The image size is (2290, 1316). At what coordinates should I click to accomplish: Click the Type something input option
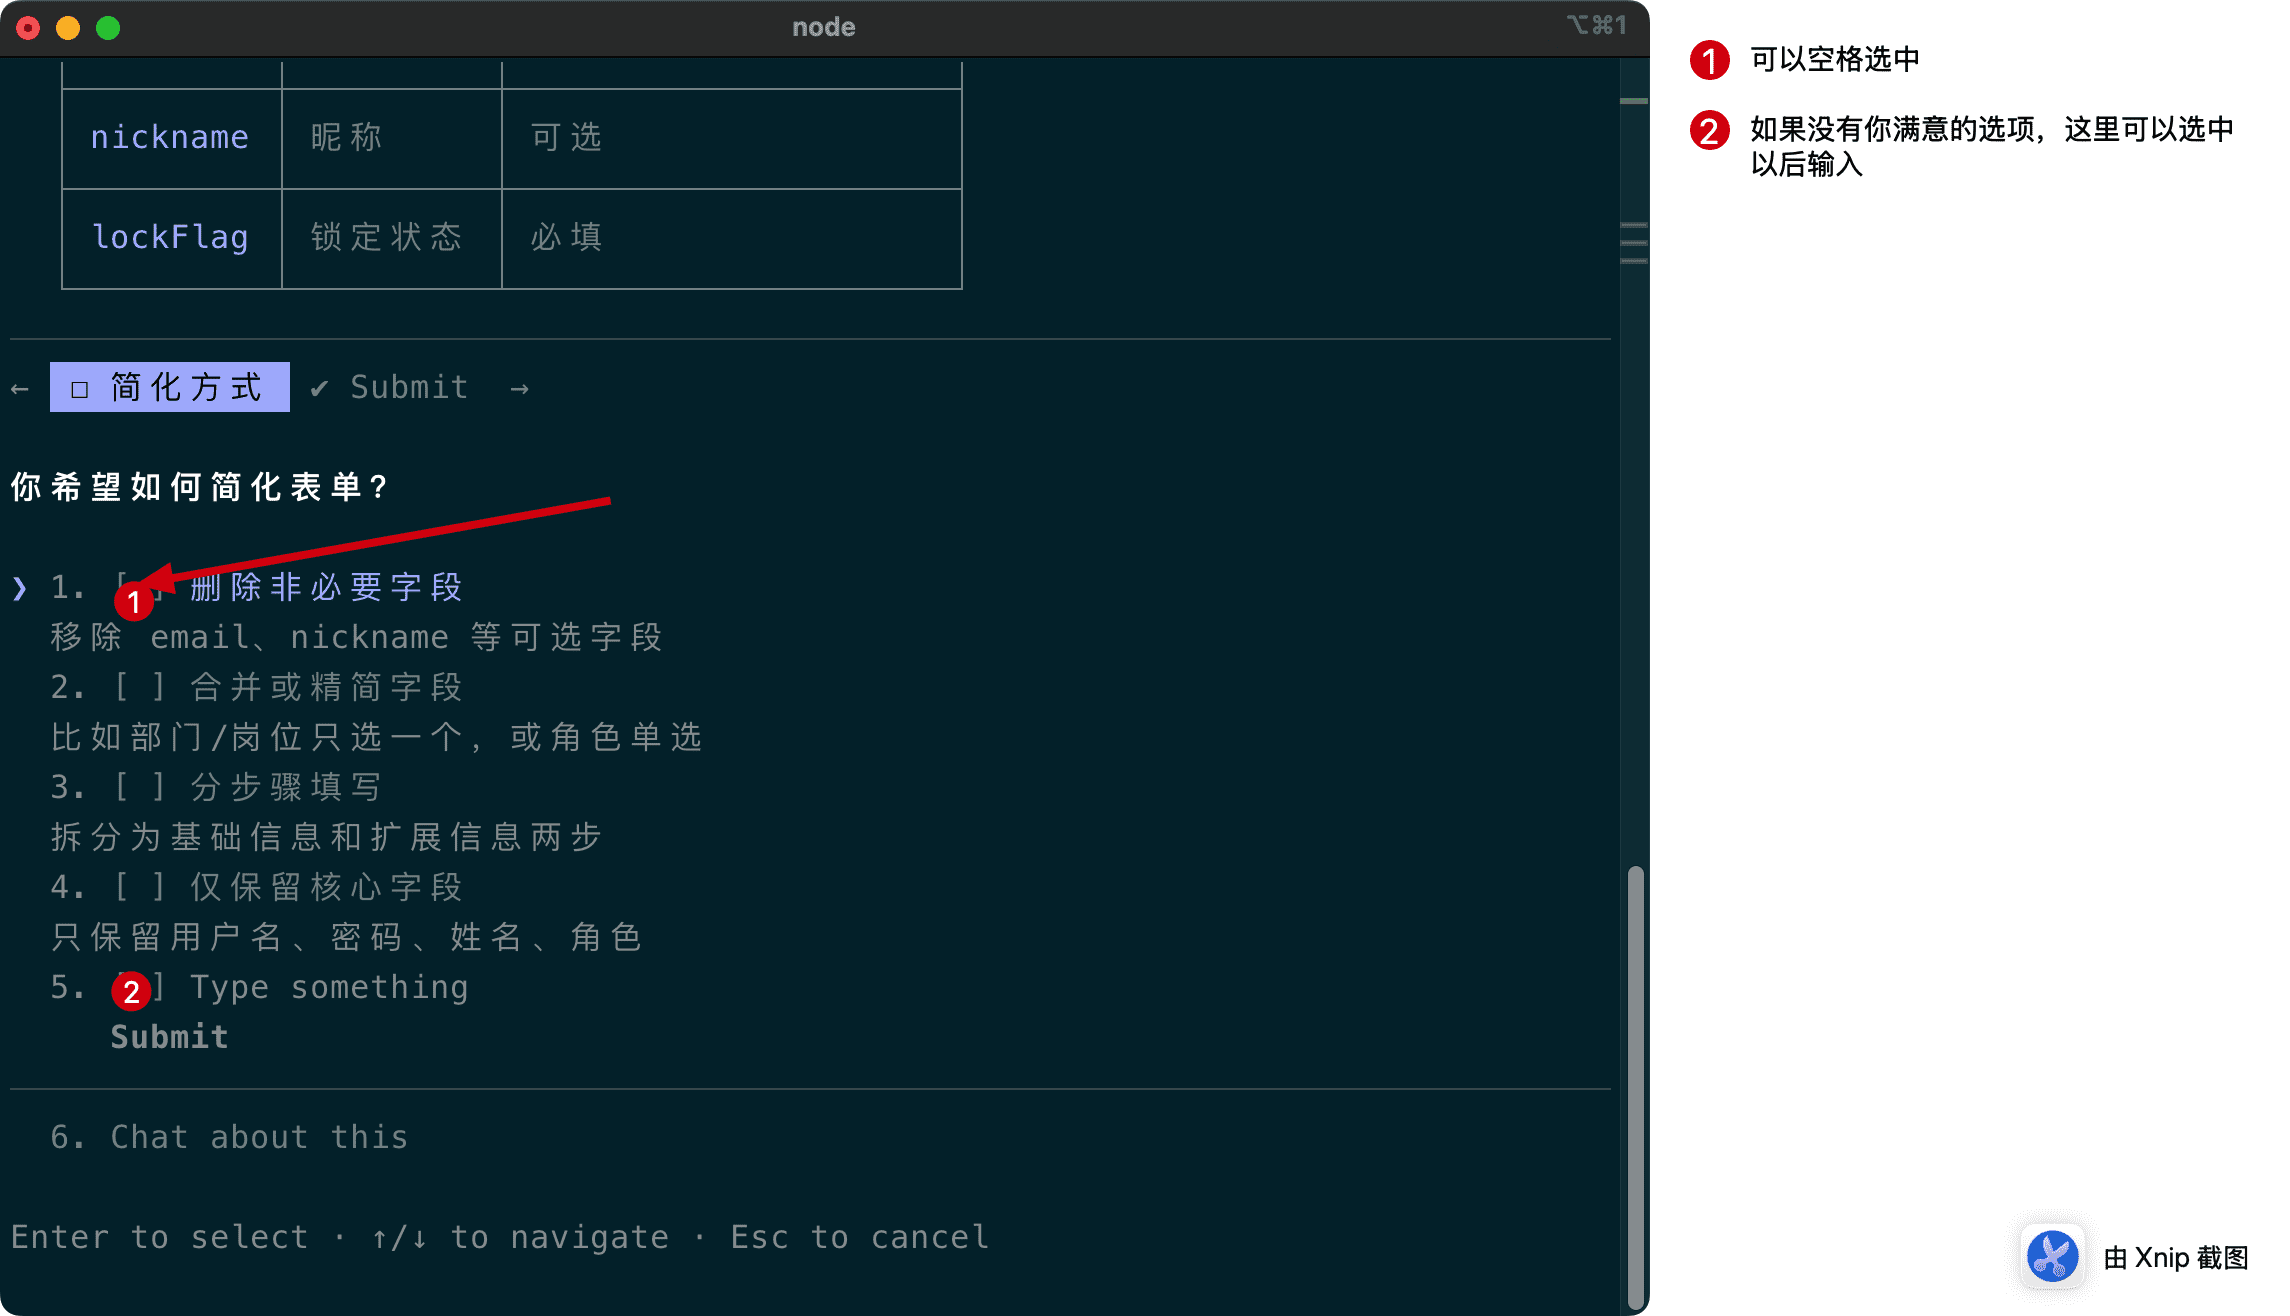[x=328, y=987]
